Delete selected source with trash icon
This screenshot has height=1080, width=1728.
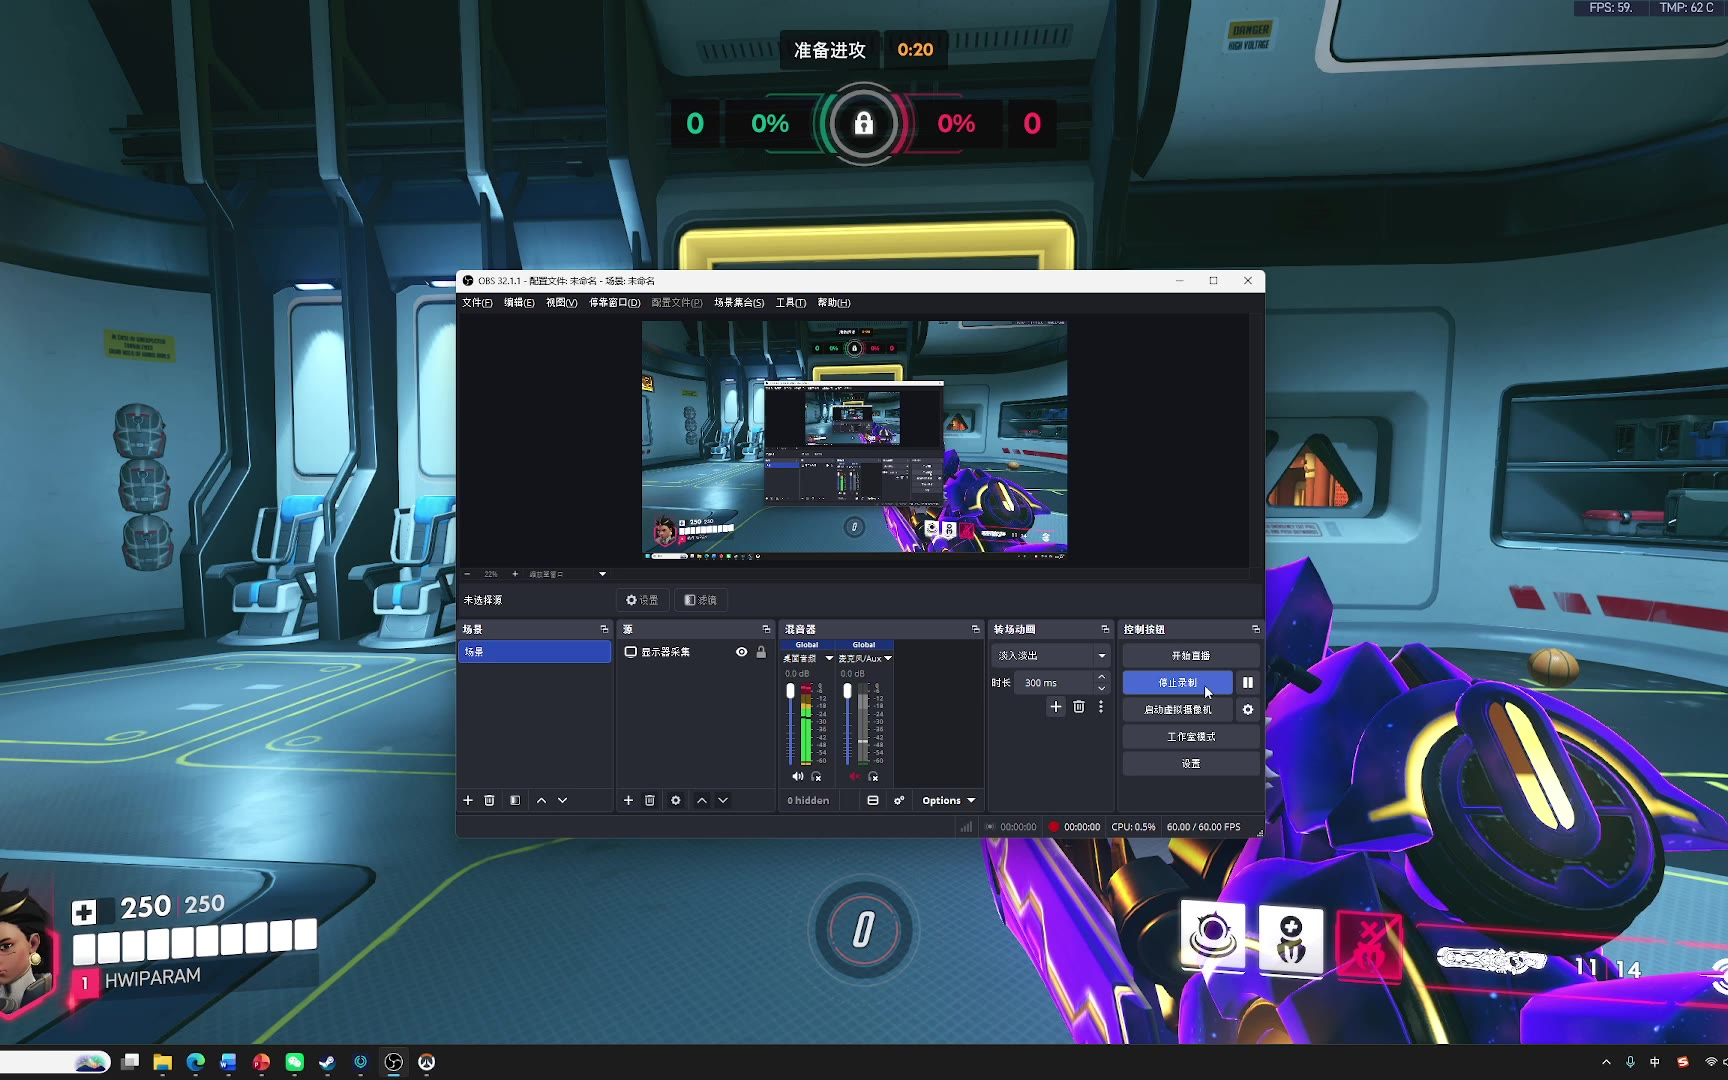click(650, 800)
